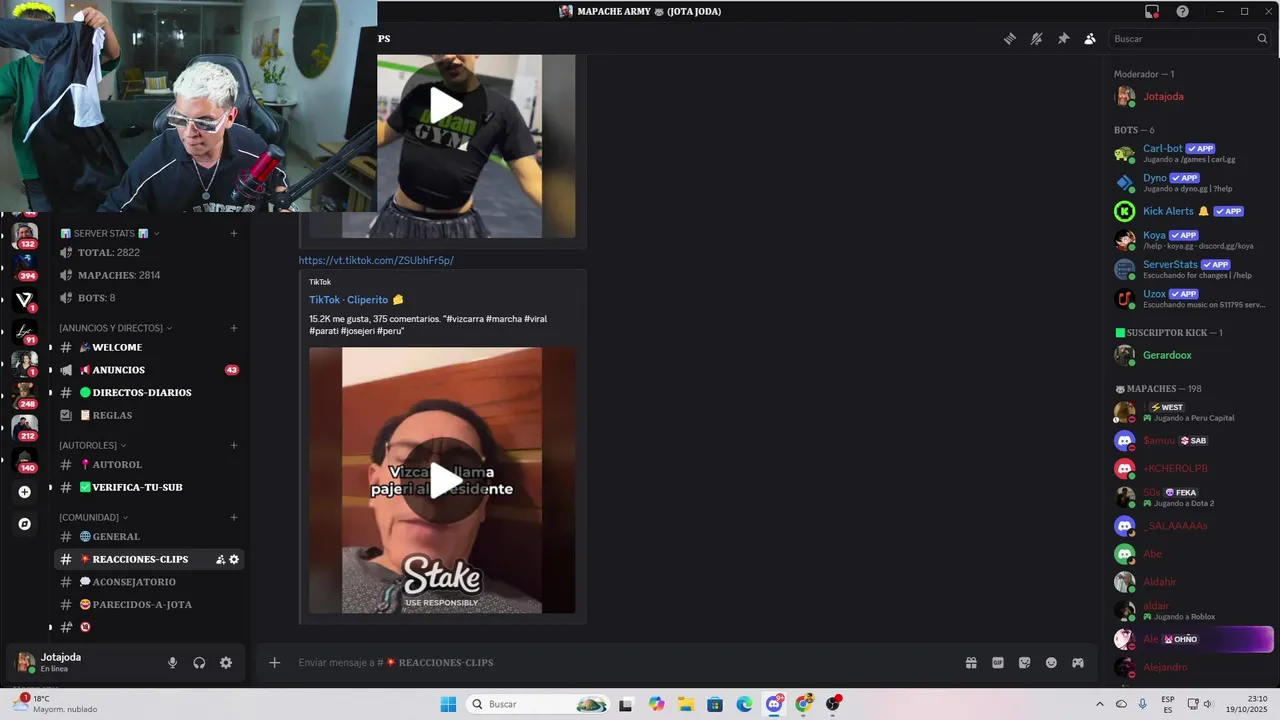
Task: Select the MAPACHES: 2814 voice channel
Action: click(149, 275)
